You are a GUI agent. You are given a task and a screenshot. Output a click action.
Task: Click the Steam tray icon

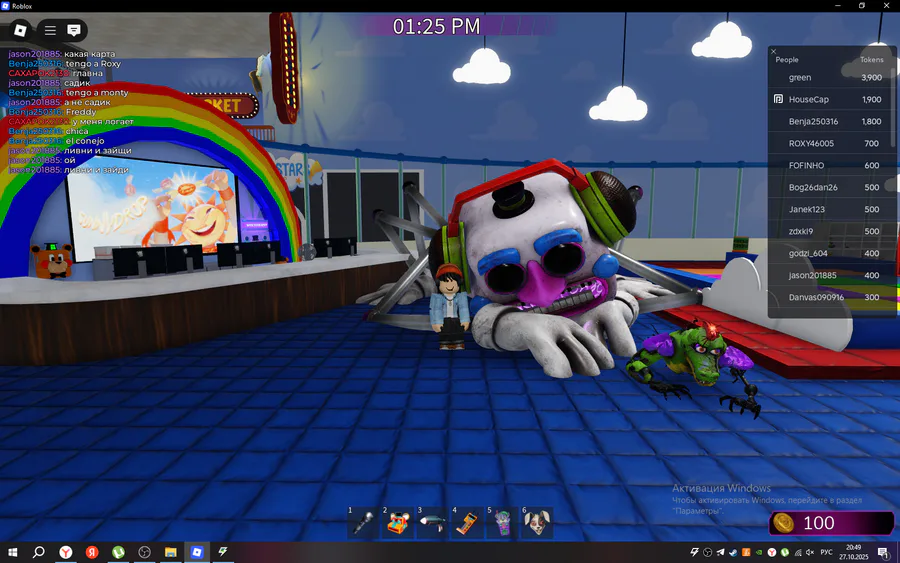pyautogui.click(x=733, y=552)
